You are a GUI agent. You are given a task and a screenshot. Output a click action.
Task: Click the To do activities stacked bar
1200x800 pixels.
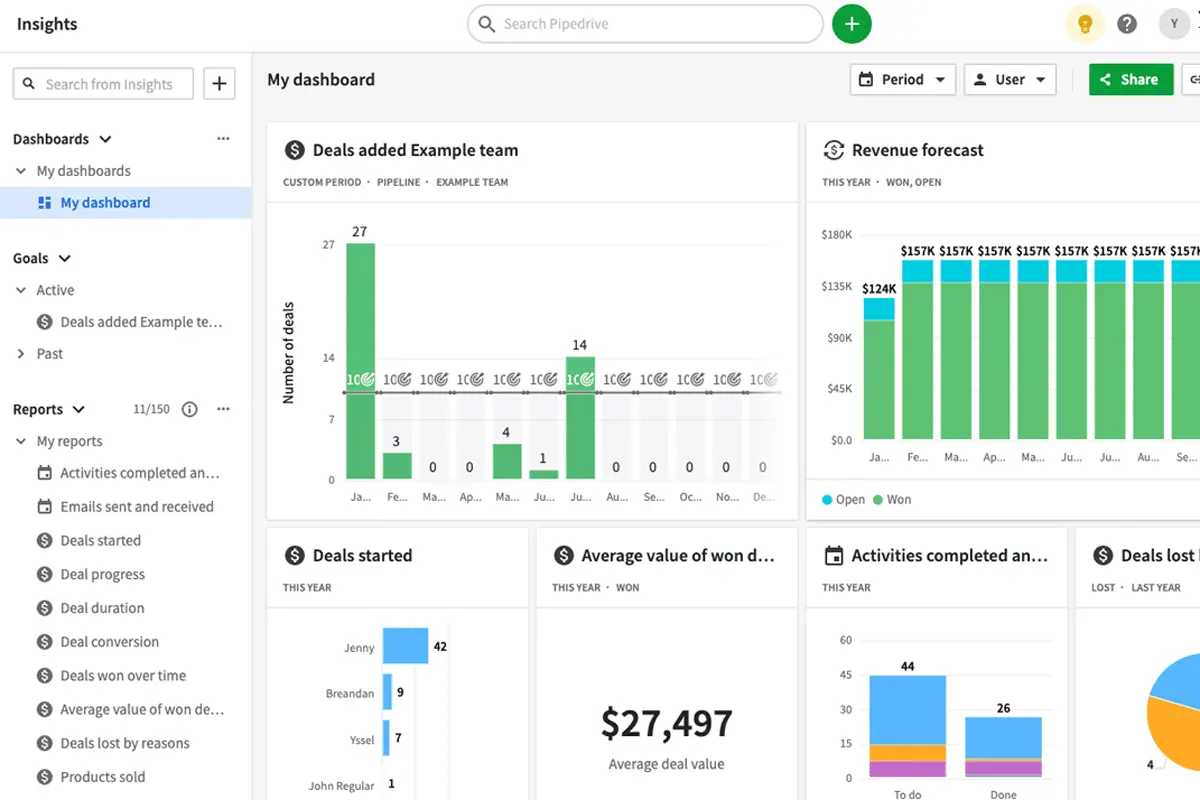pos(908,726)
